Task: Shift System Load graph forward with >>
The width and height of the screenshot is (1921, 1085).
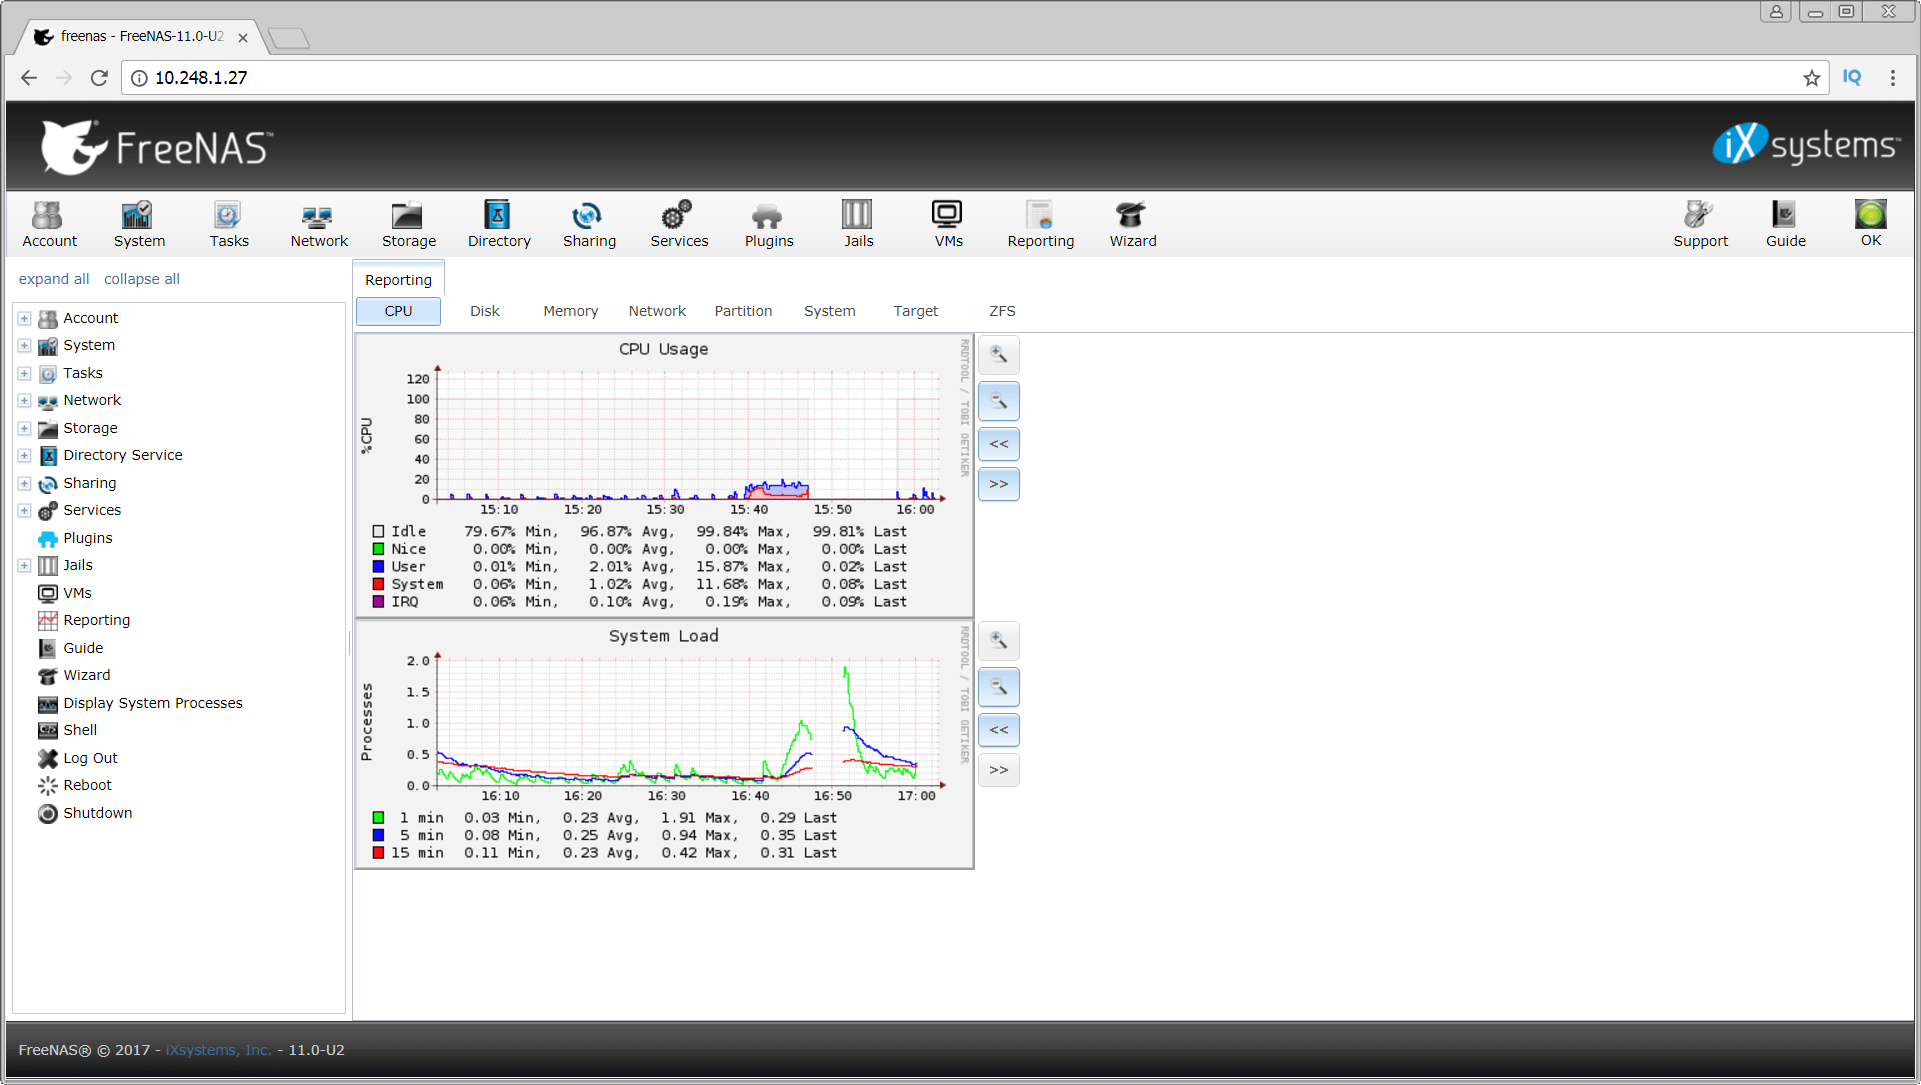Action: tap(998, 770)
